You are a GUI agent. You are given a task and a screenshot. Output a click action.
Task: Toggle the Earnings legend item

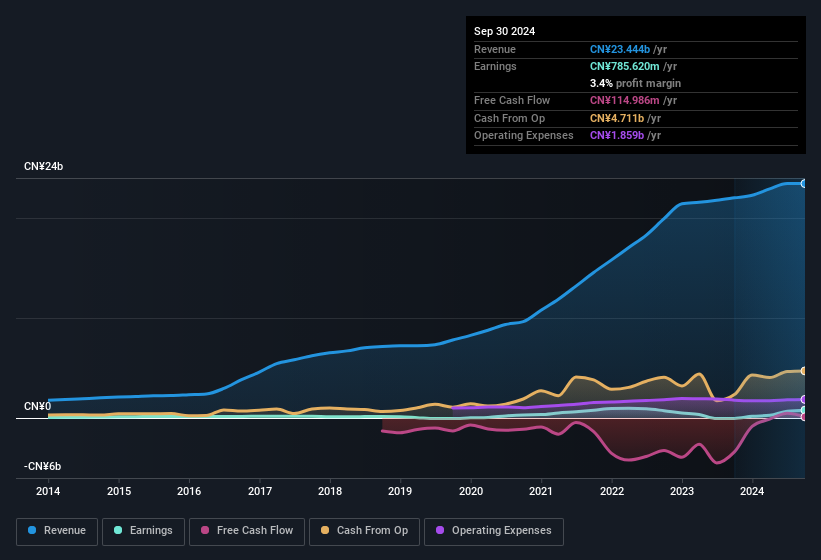[143, 531]
